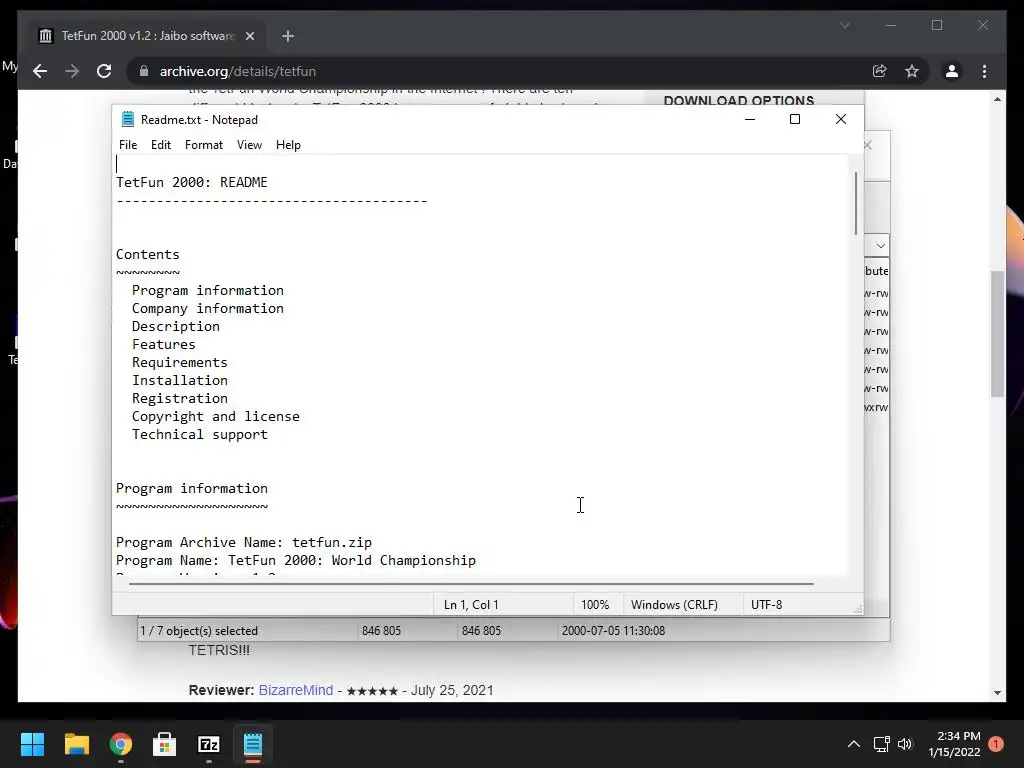Share this page from the address bar
Screen dimensions: 1024x768
pos(880,71)
